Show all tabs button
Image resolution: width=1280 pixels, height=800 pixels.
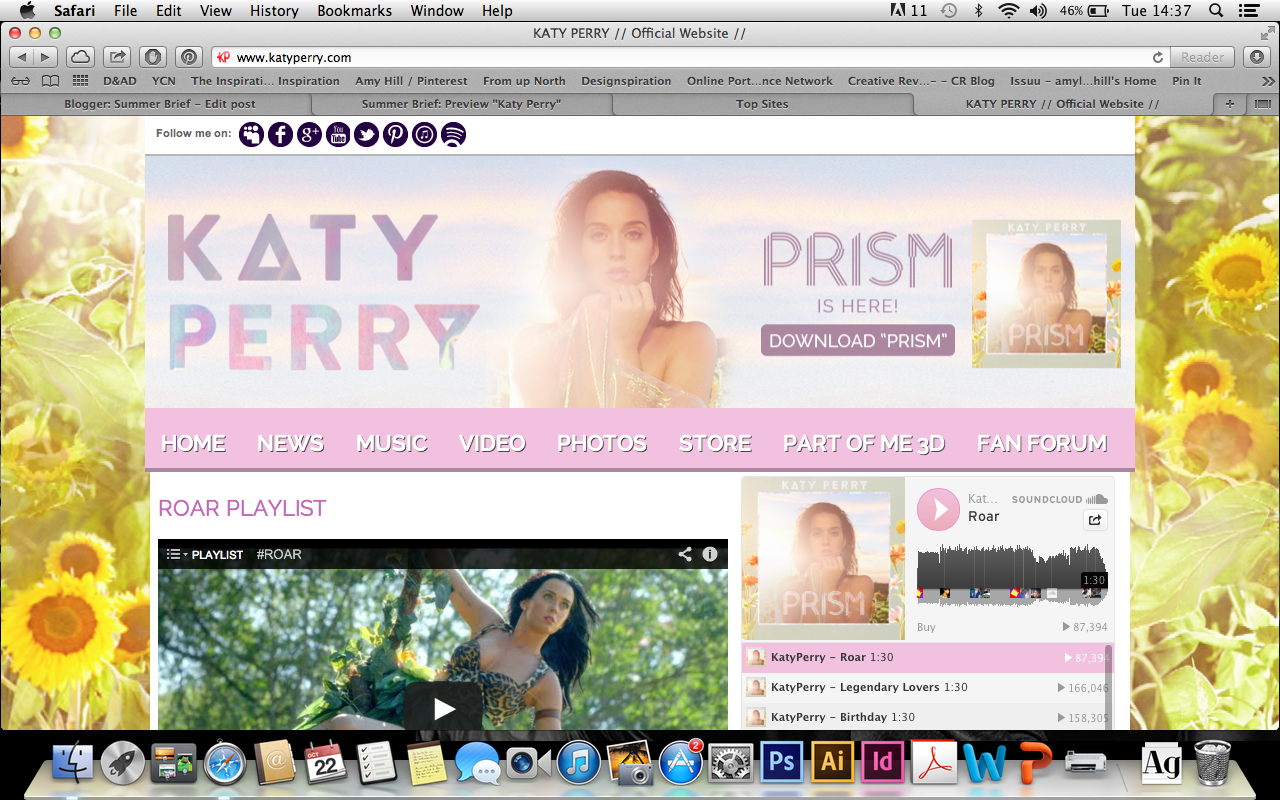[1262, 104]
